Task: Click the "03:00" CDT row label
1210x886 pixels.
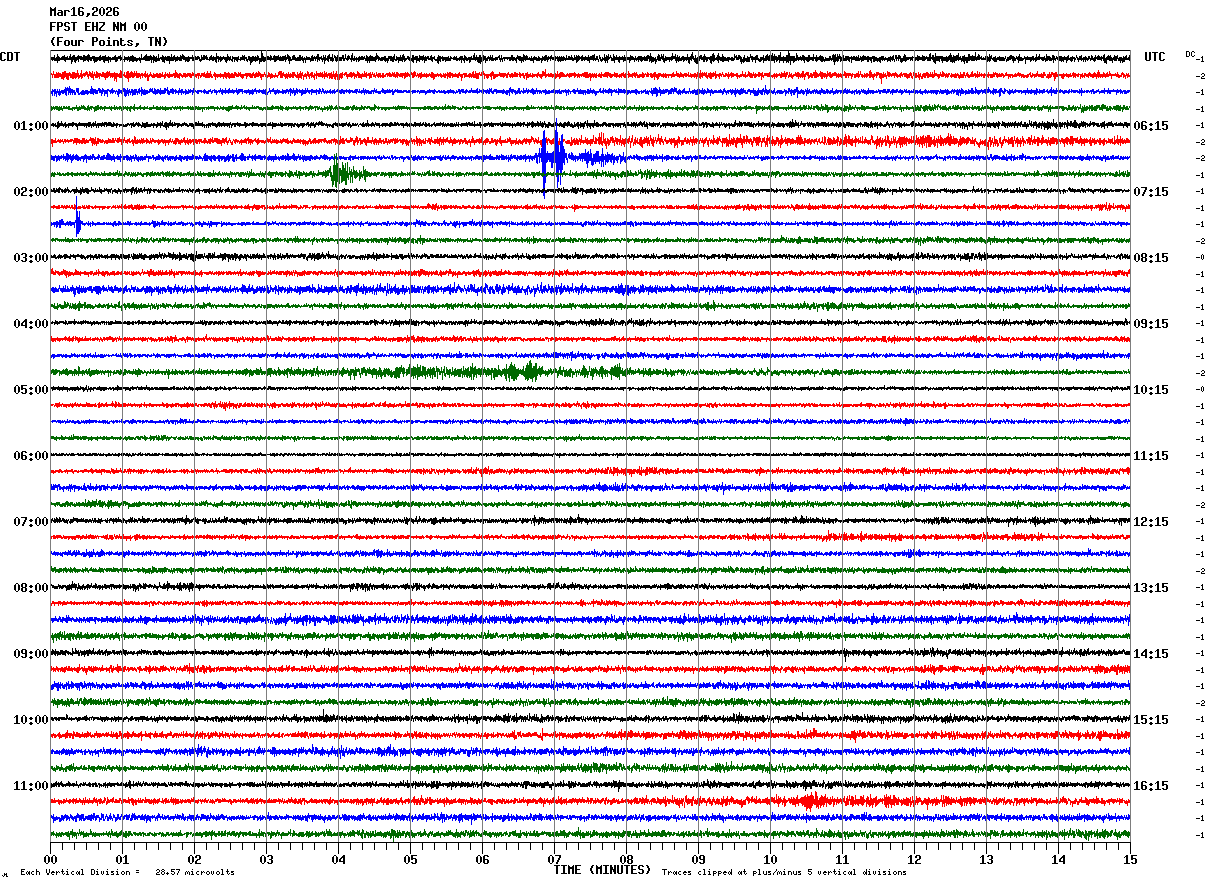Action: coord(31,258)
